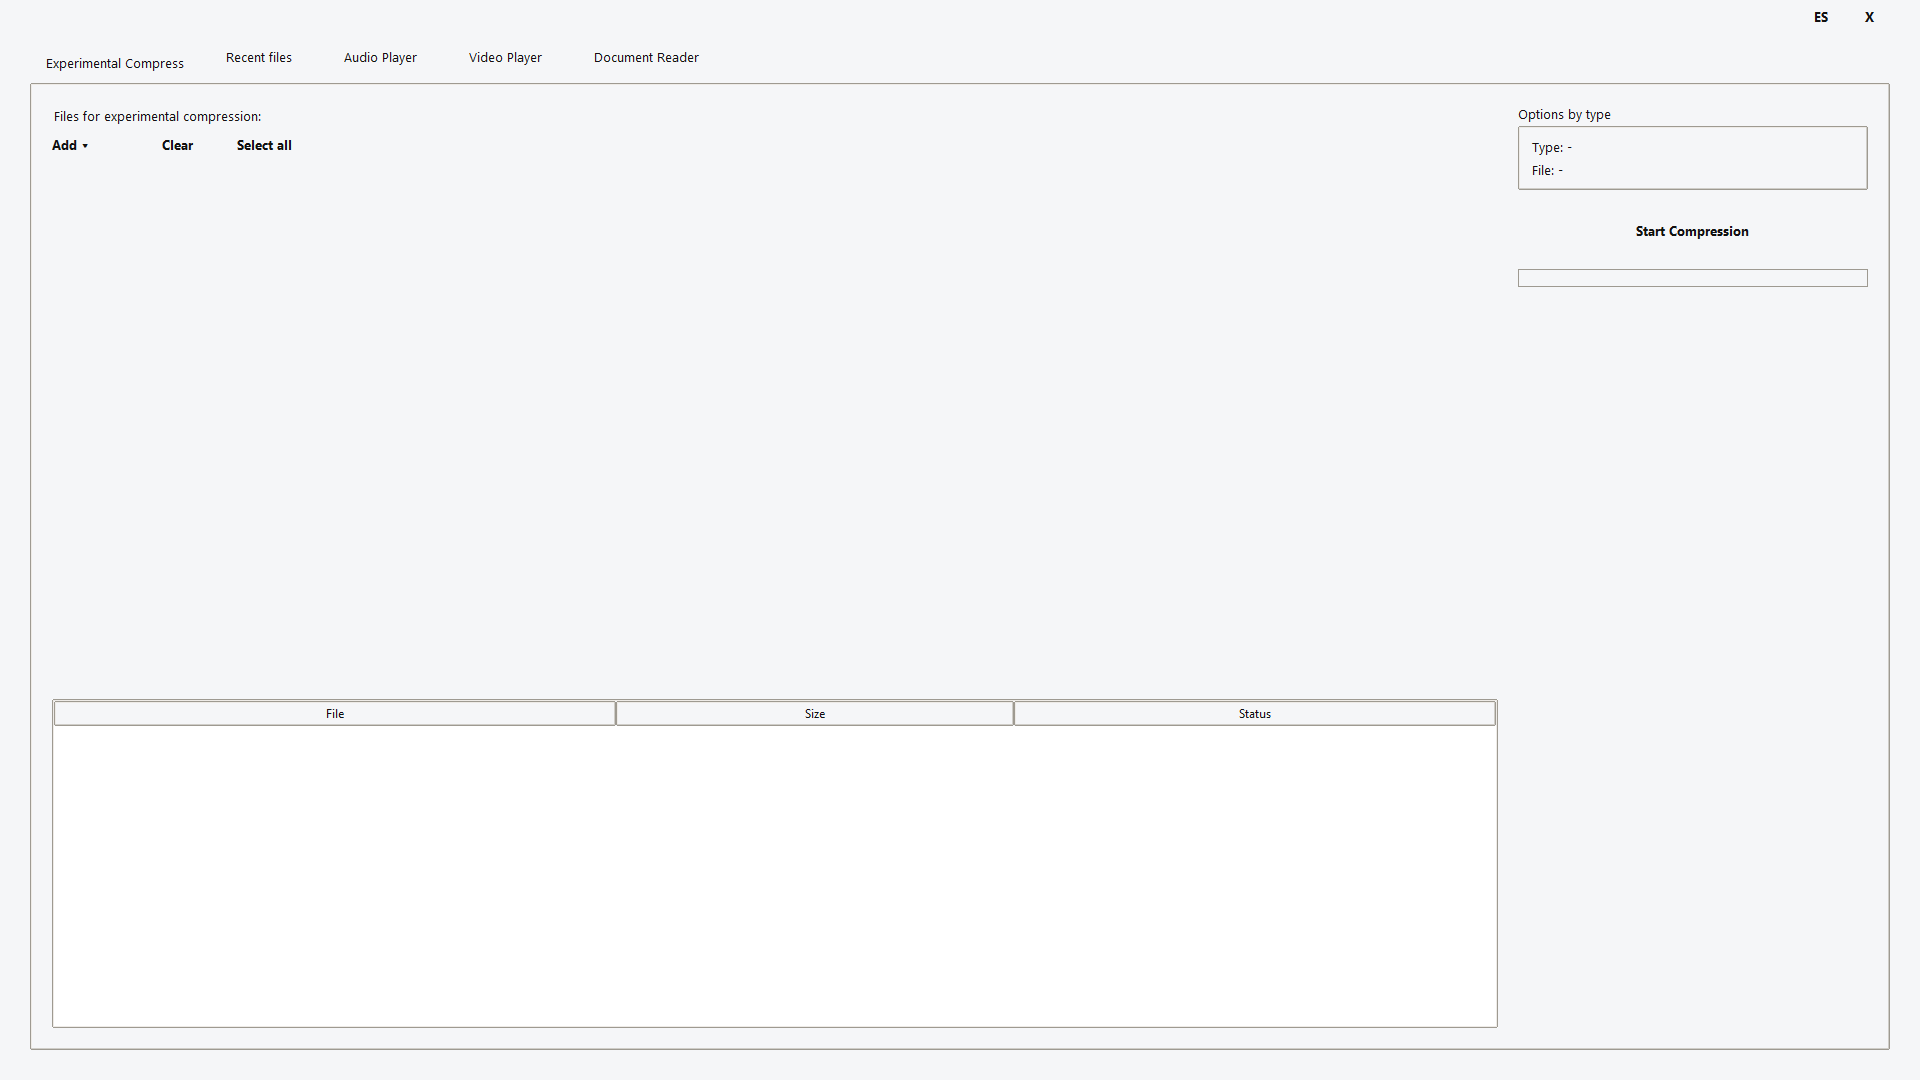The width and height of the screenshot is (1920, 1080).
Task: Click the Files for experimental compression label
Action: (157, 116)
